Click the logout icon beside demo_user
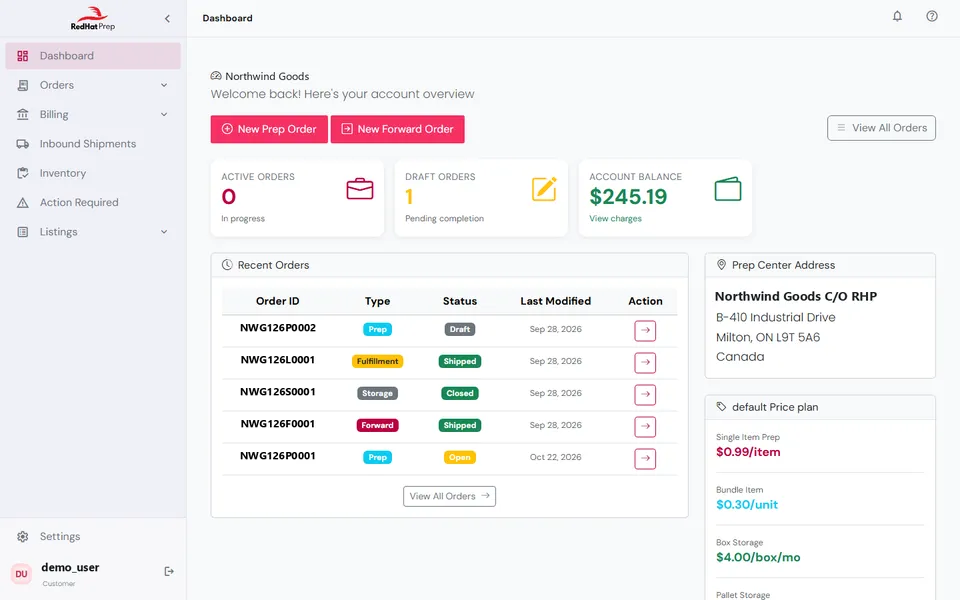Image resolution: width=960 pixels, height=600 pixels. coord(169,571)
